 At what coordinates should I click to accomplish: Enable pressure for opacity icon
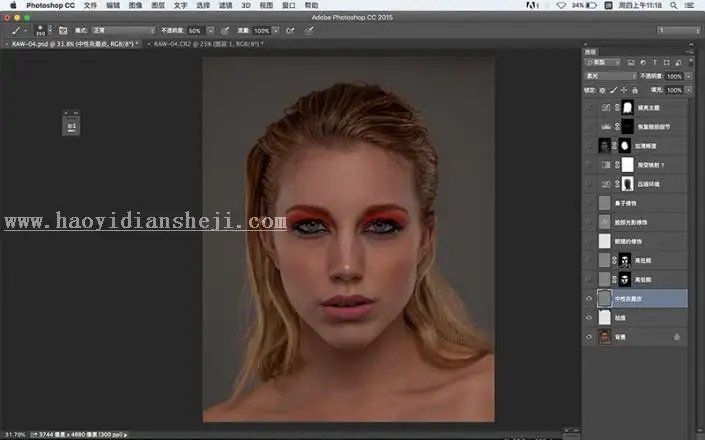coord(225,31)
